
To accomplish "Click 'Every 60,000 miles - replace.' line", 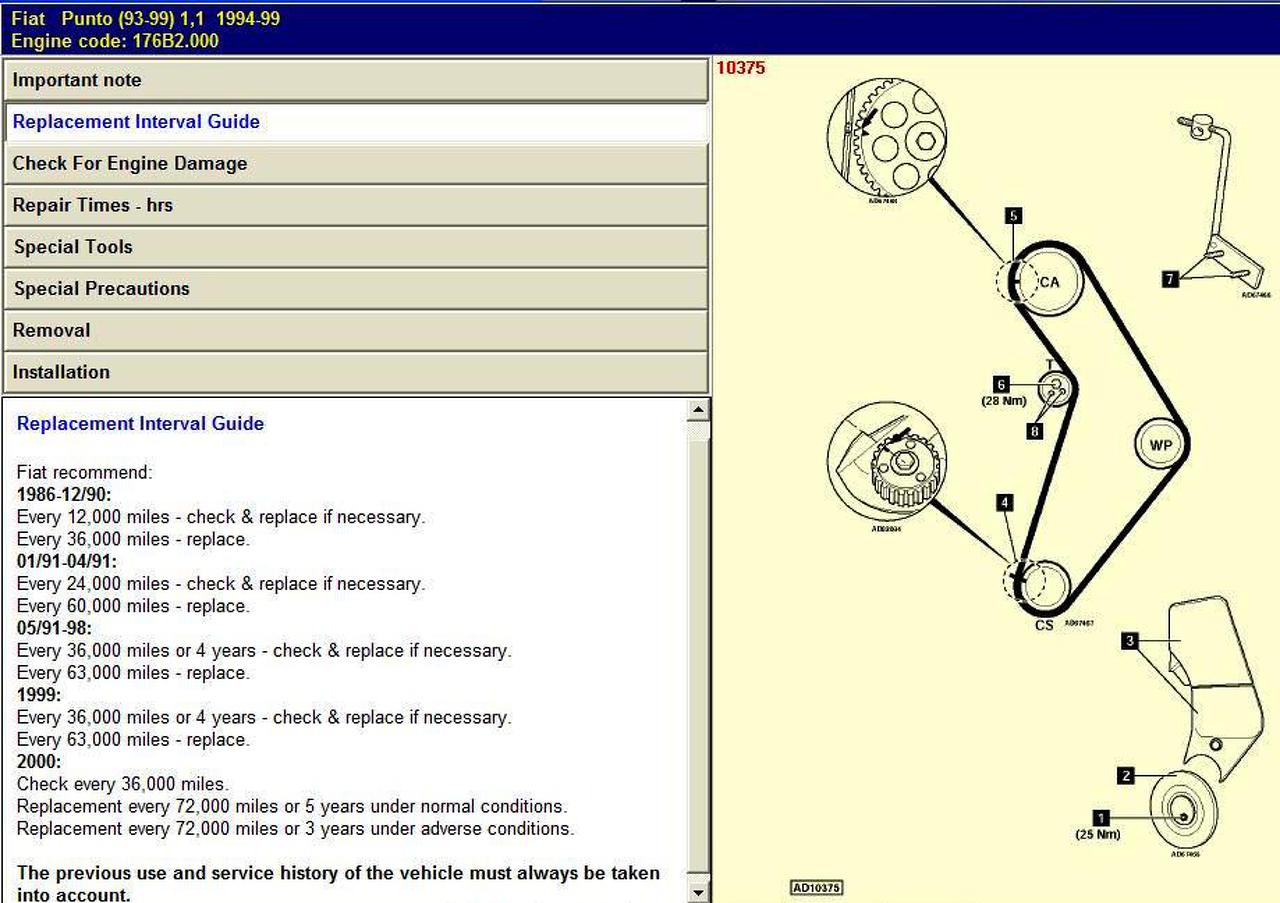I will pyautogui.click(x=133, y=606).
